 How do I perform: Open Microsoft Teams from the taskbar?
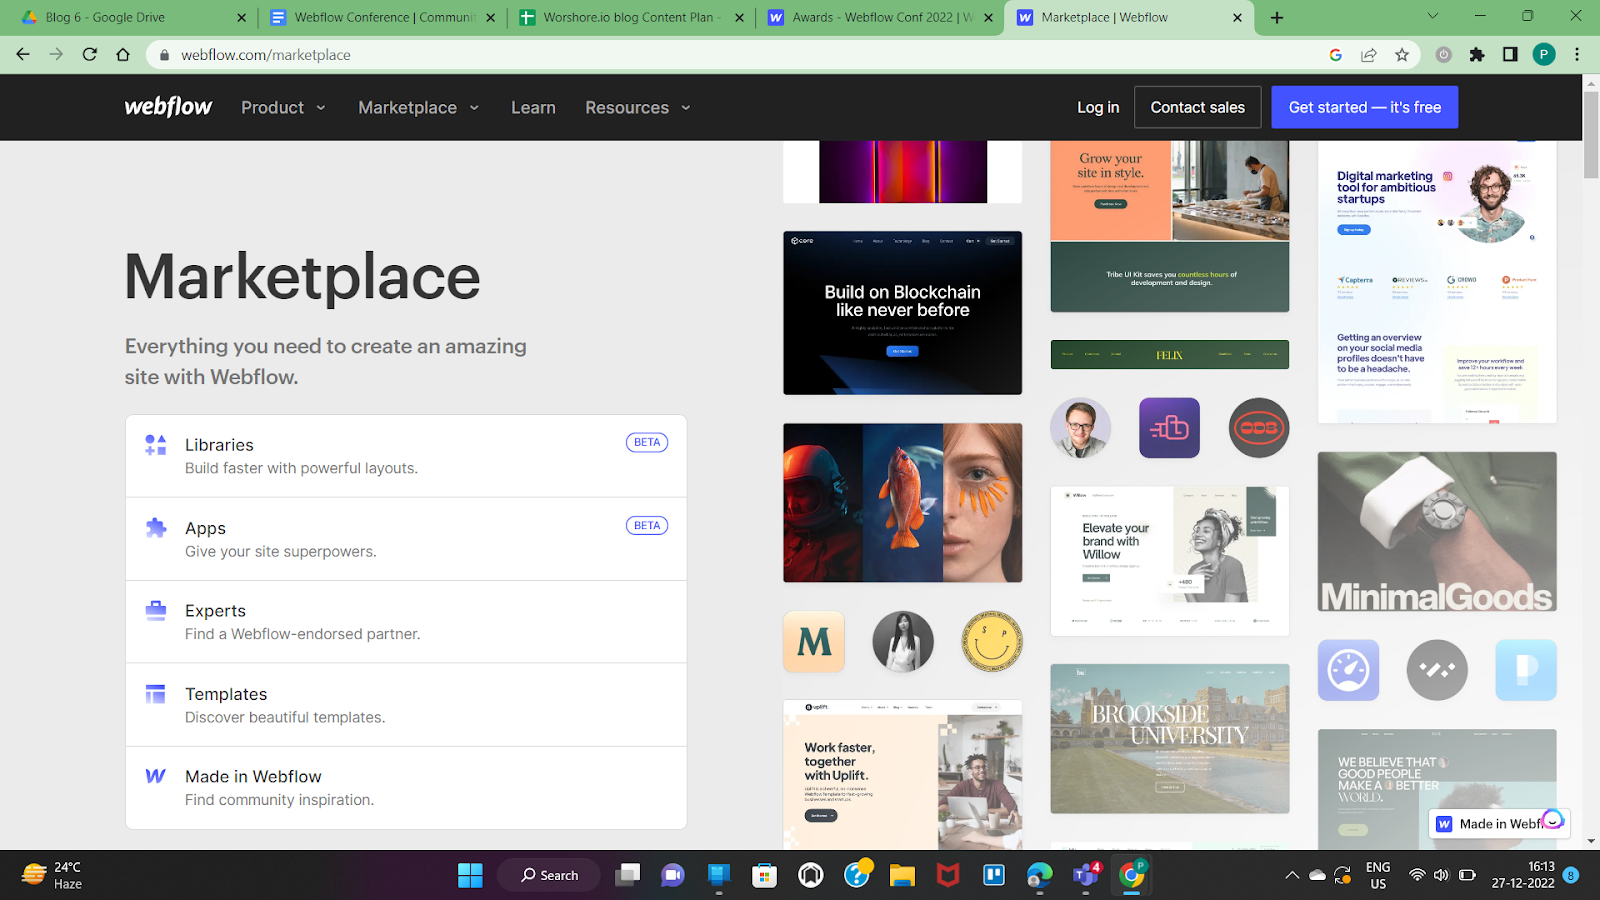1086,875
